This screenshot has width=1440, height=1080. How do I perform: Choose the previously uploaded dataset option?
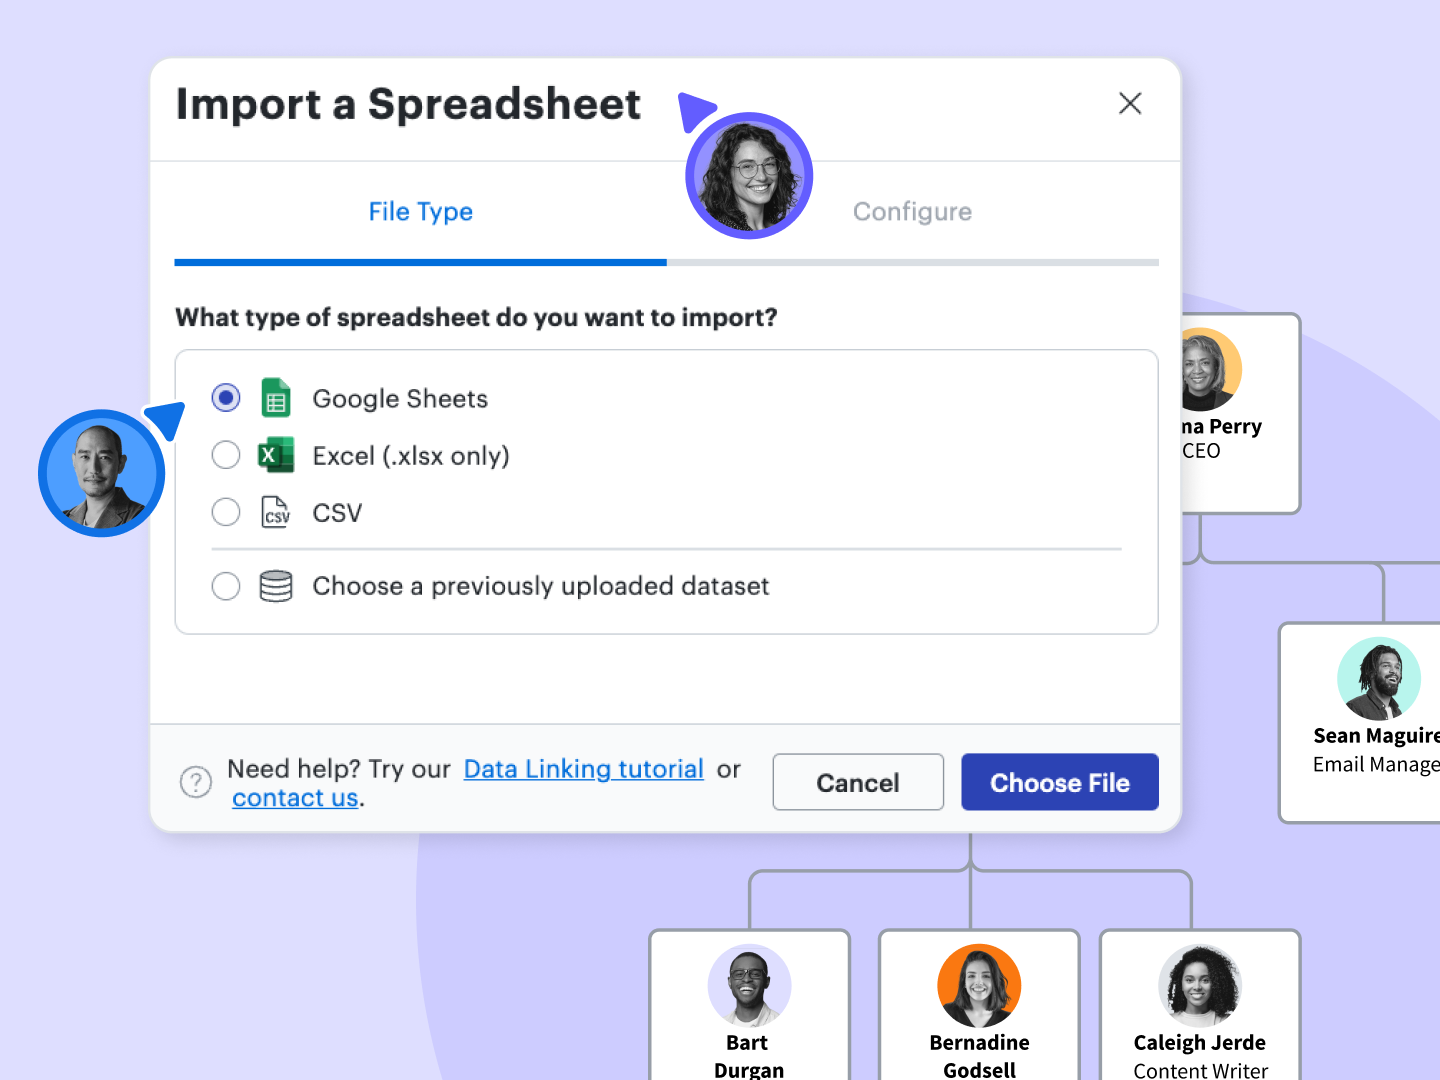[x=226, y=586]
